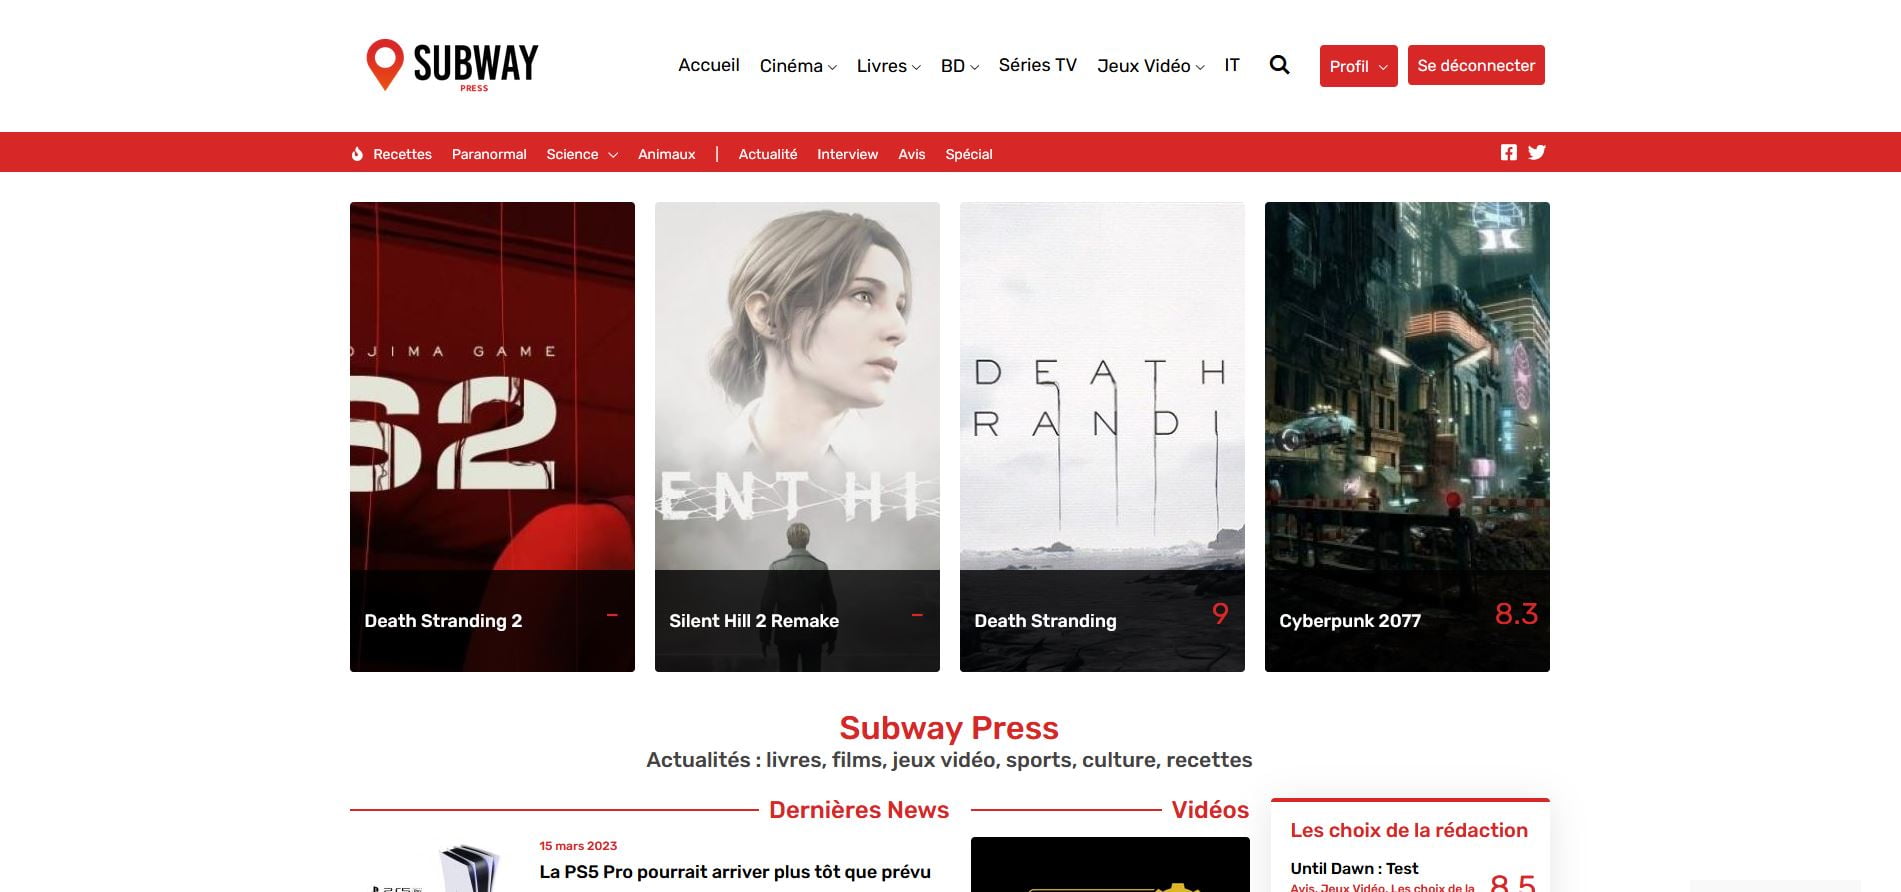
Task: Click the Dernières News heading
Action: pos(859,810)
